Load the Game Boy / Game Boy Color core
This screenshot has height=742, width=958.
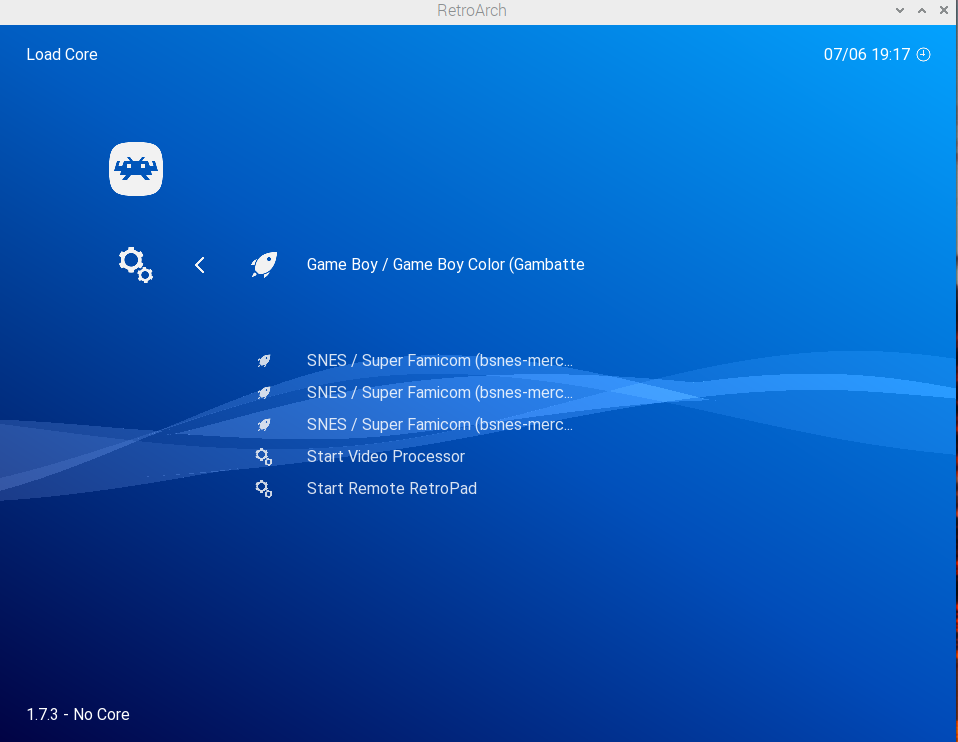(x=445, y=265)
